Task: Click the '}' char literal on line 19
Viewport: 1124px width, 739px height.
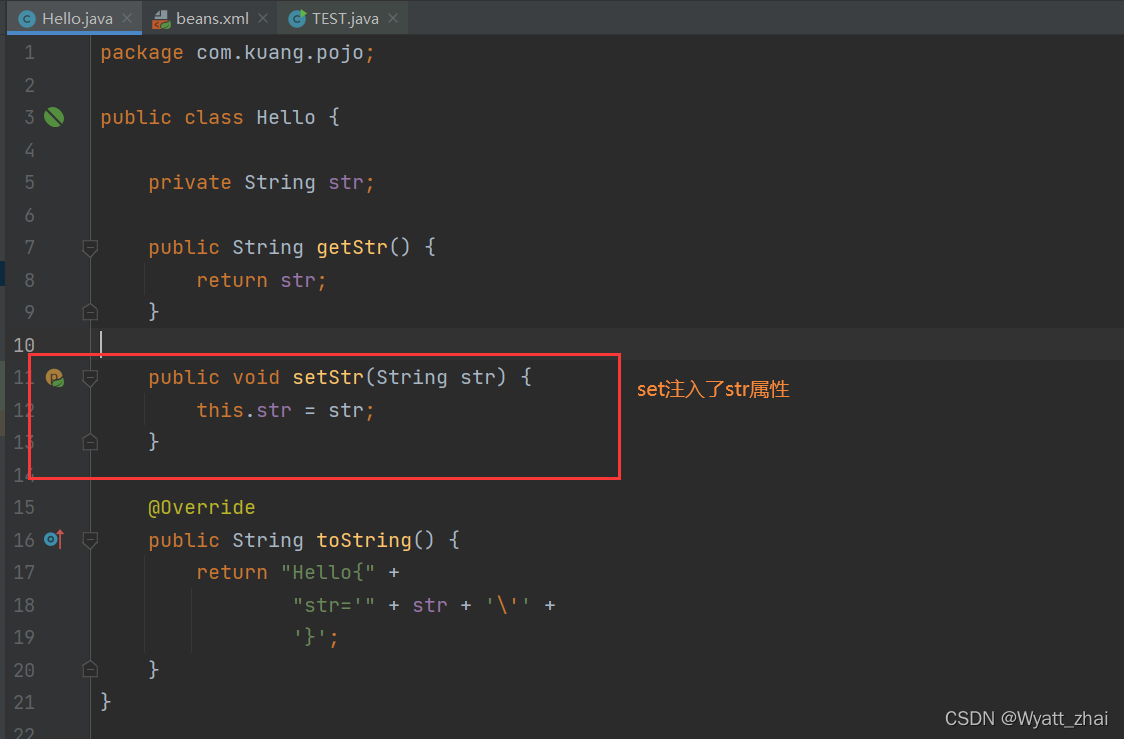Action: (310, 637)
